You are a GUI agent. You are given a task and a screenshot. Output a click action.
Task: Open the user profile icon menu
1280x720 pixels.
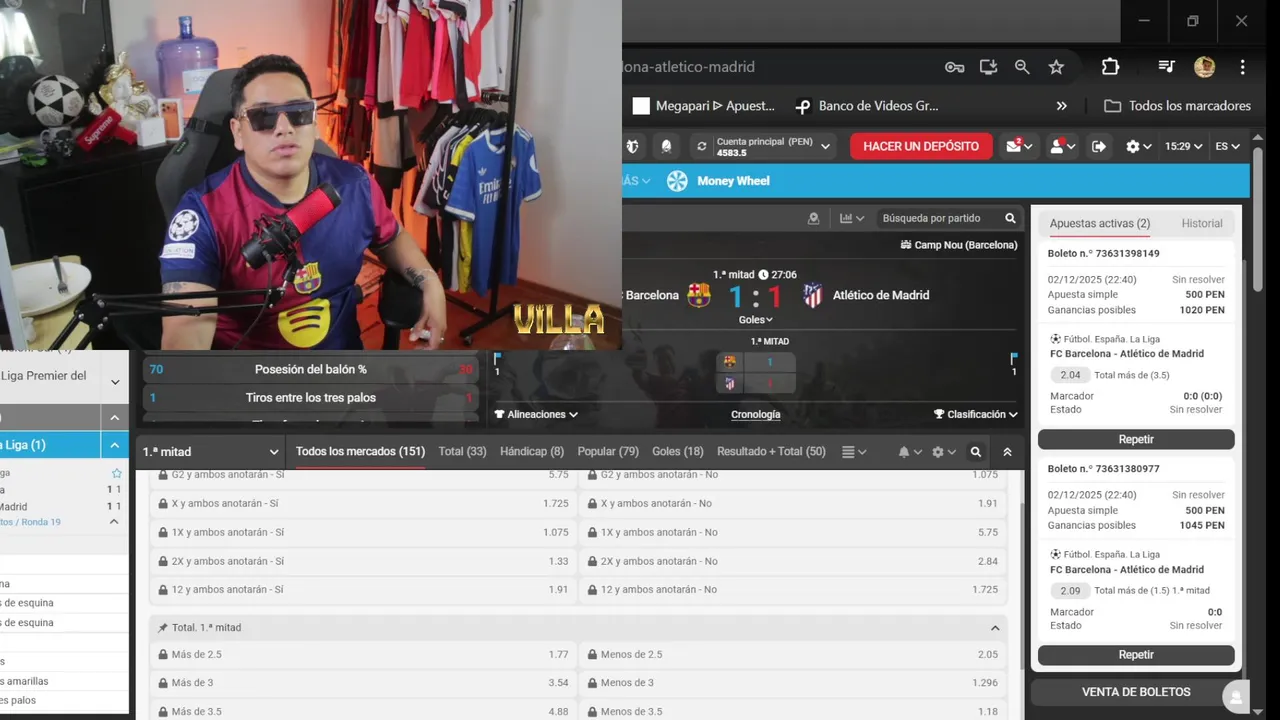pos(1062,146)
